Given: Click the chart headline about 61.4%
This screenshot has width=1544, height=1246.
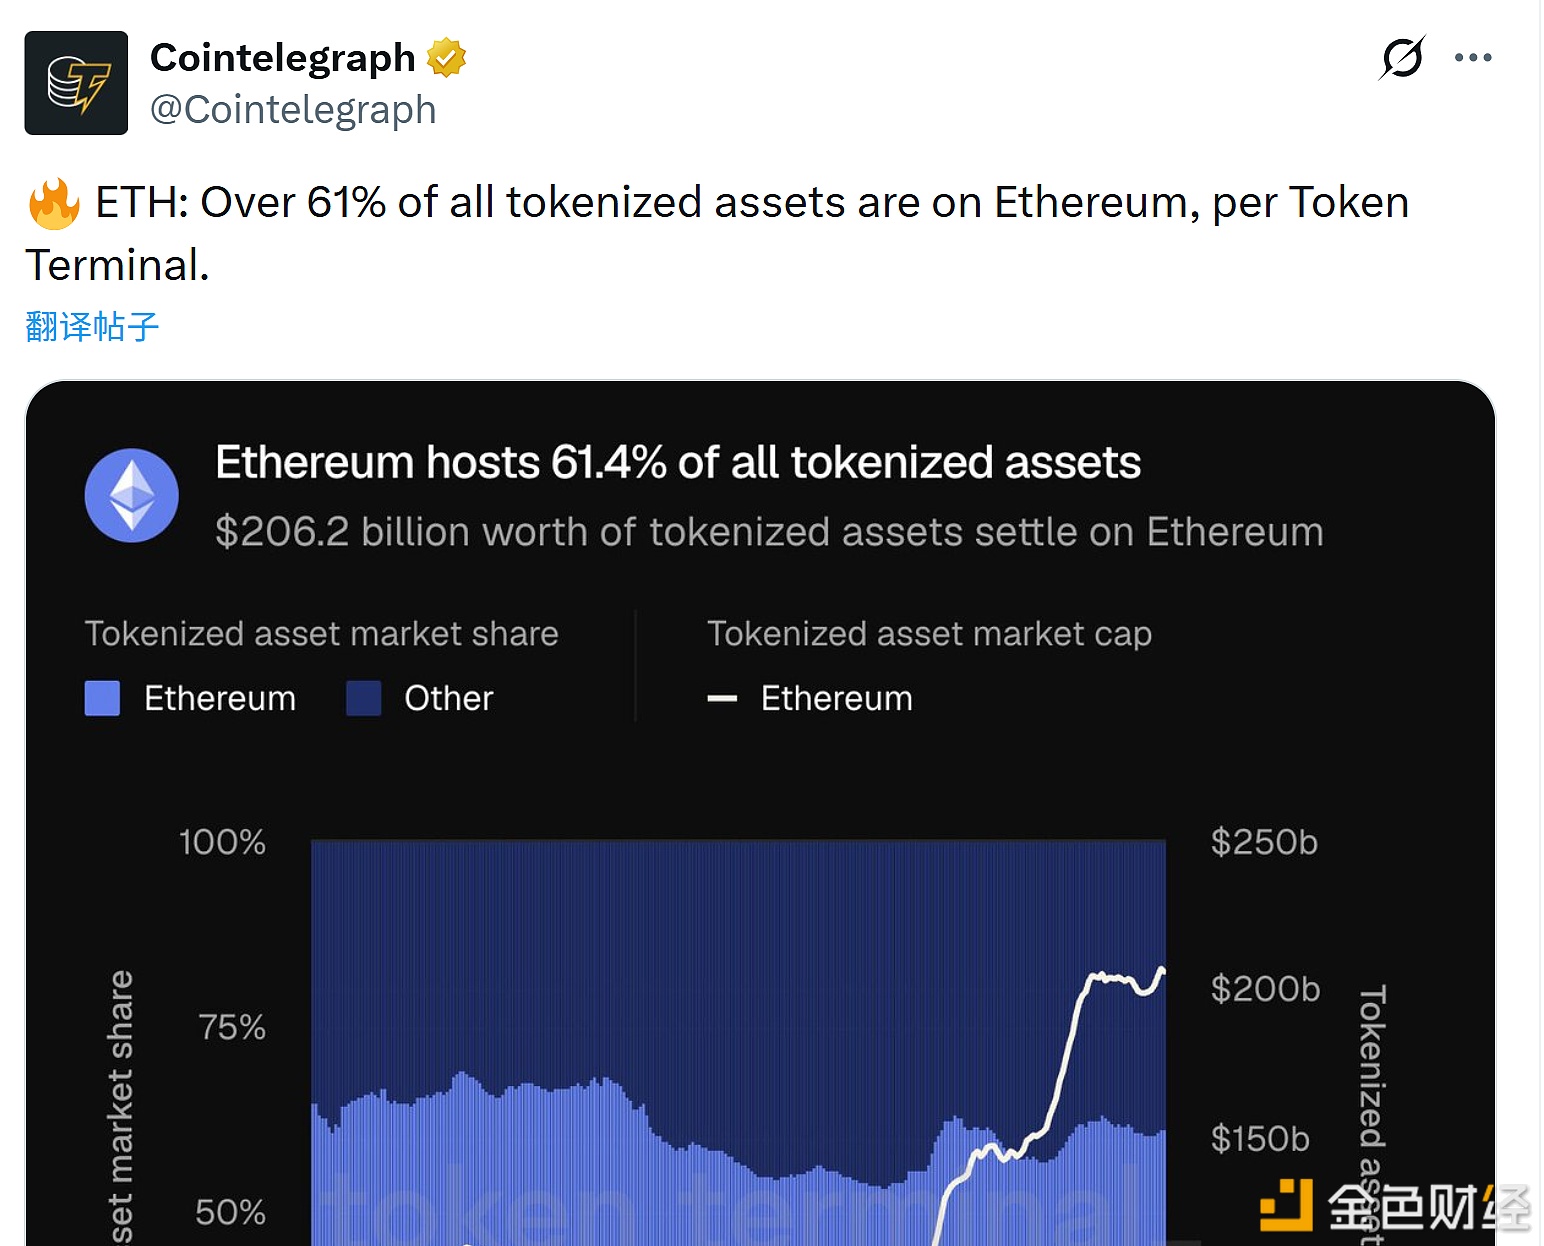Looking at the screenshot, I should (678, 463).
